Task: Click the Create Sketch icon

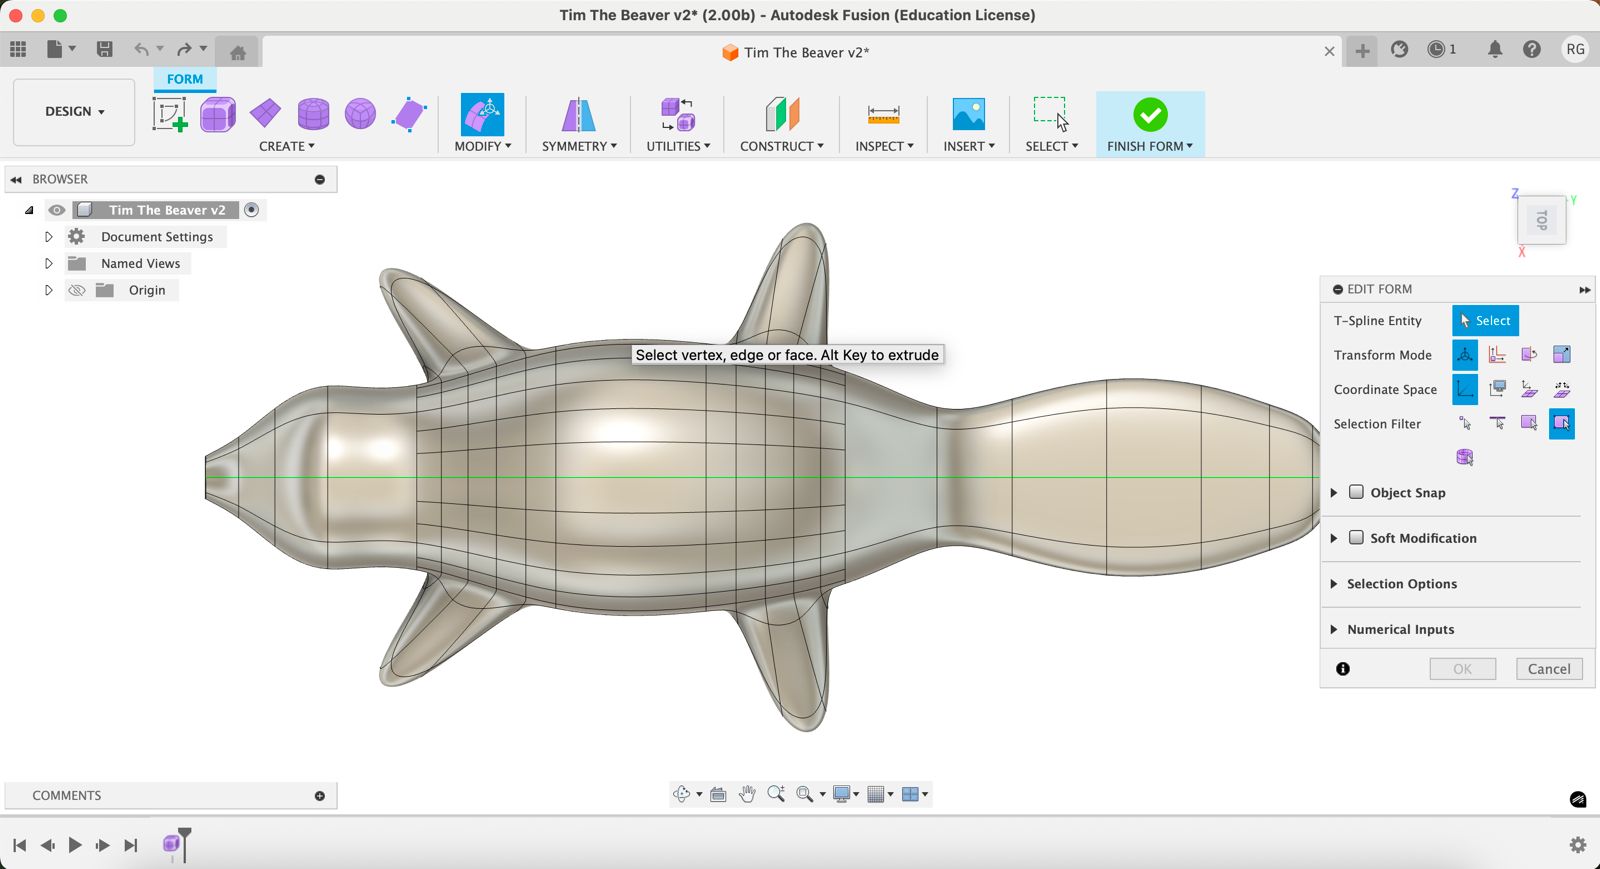Action: [x=169, y=115]
